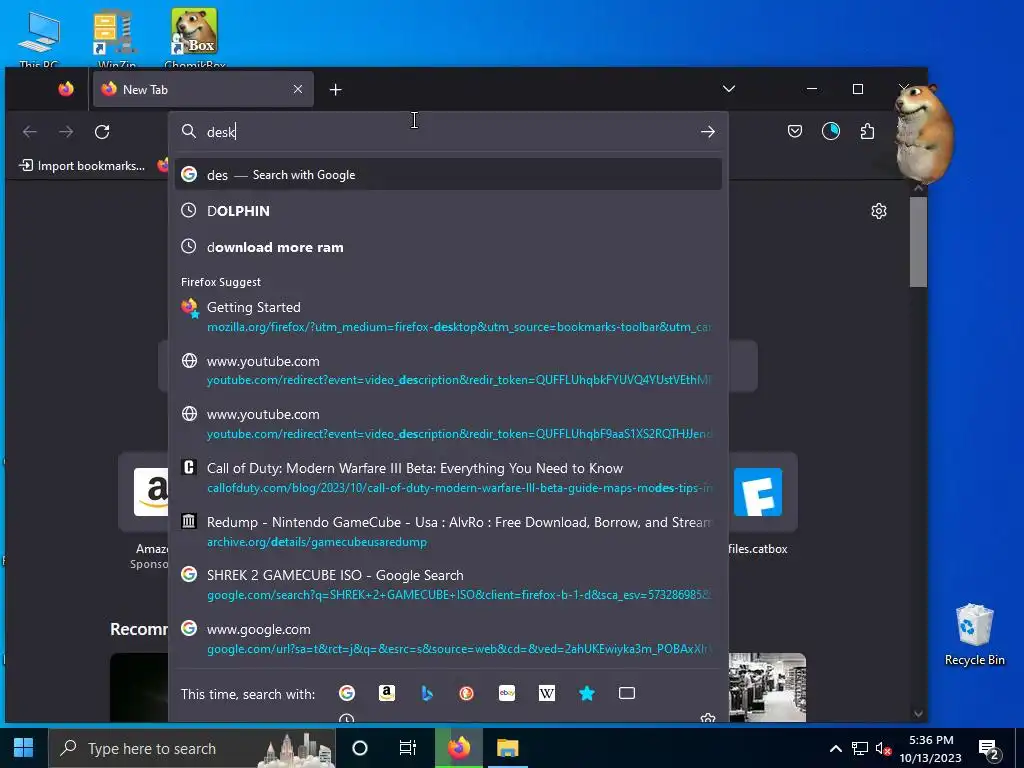1024x768 pixels.
Task: Open Redump Nintendo GameCube archive suggestion
Action: pyautogui.click(x=448, y=532)
